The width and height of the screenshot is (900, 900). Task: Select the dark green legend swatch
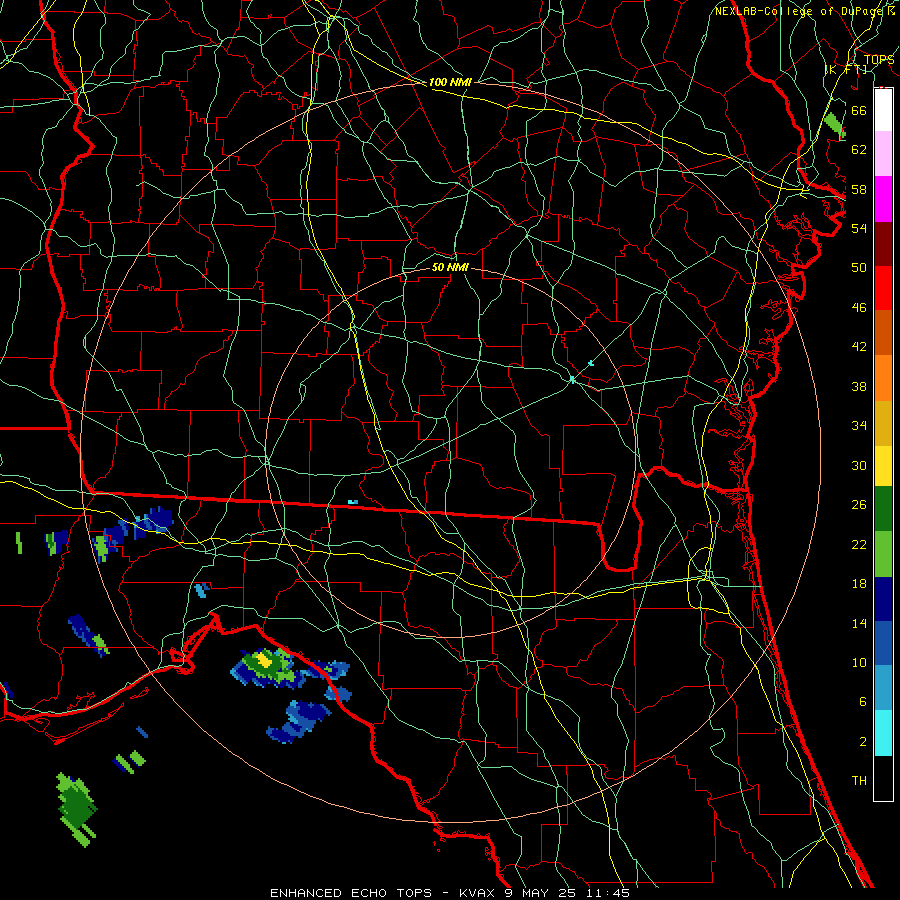[x=883, y=509]
